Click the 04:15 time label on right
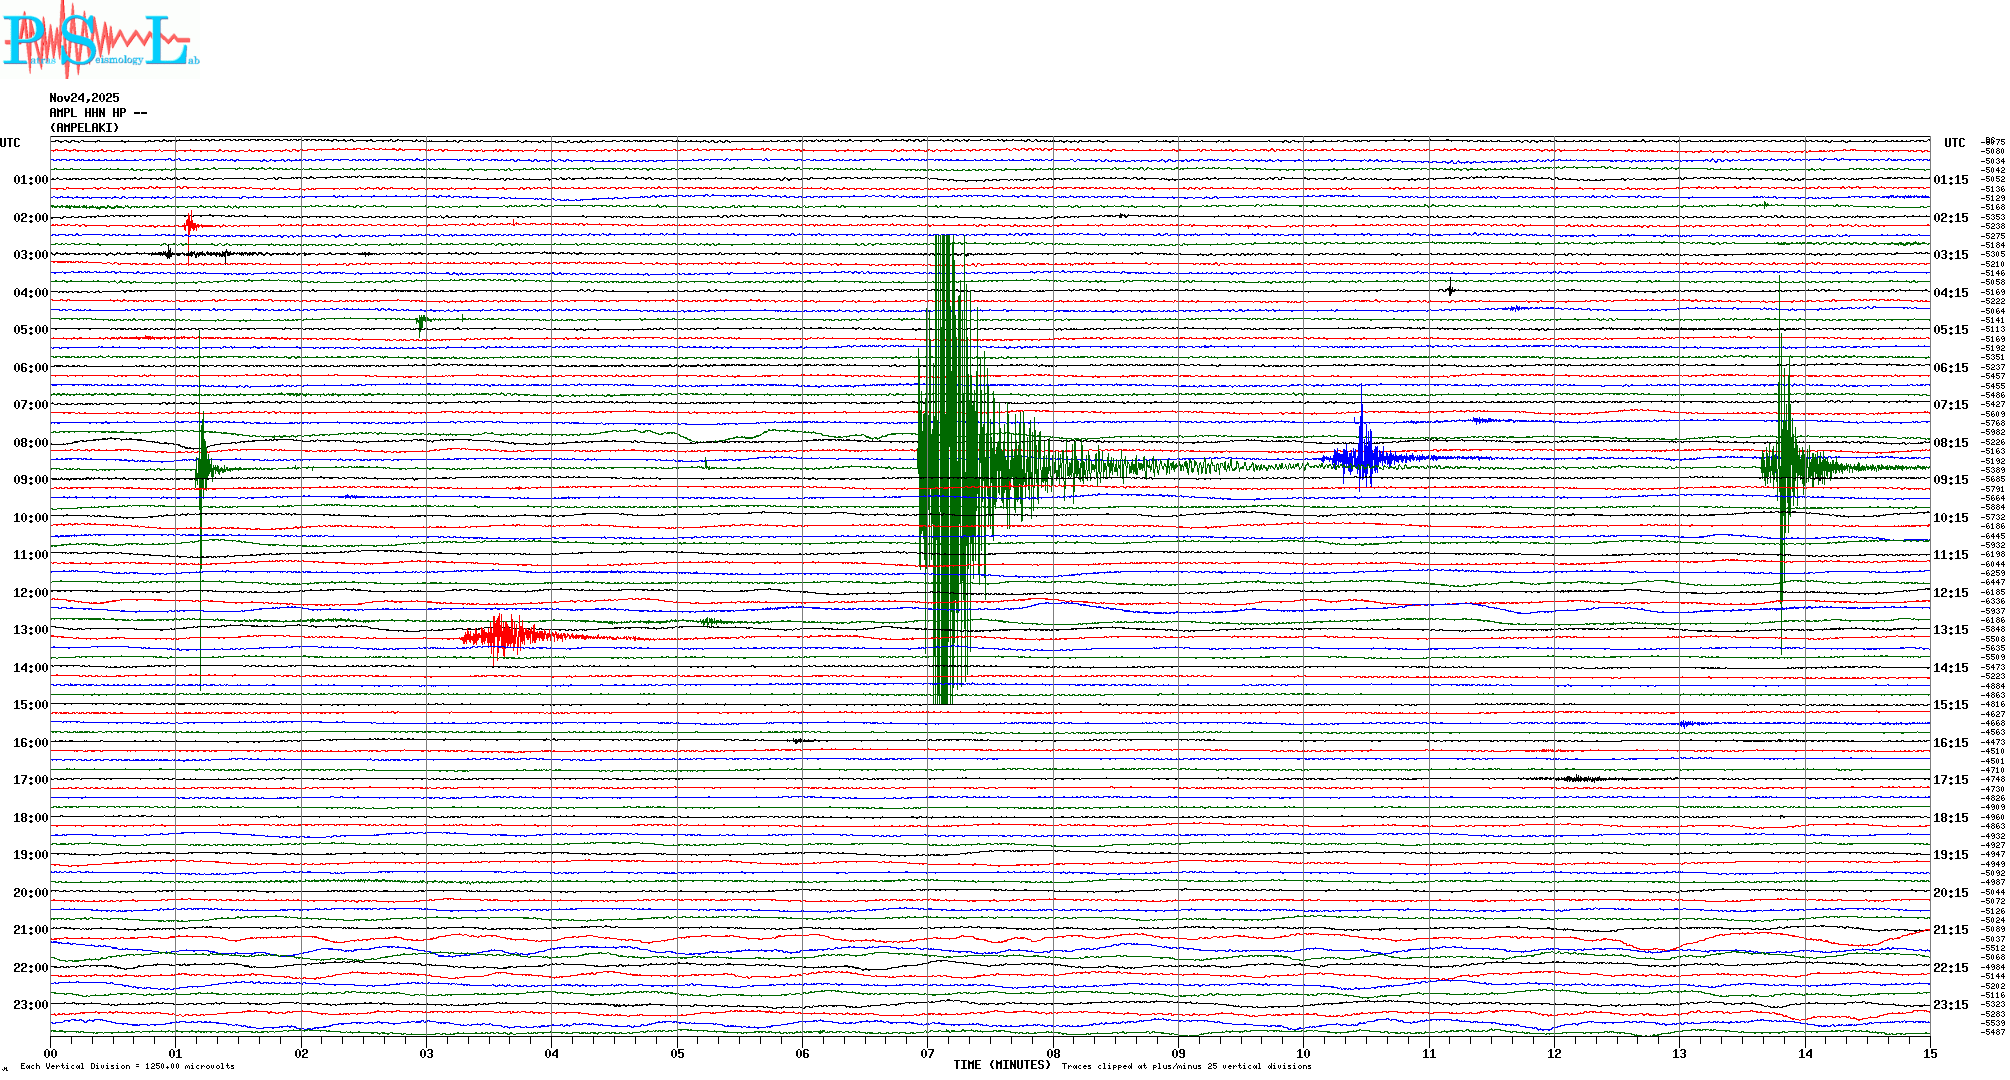 (1950, 293)
